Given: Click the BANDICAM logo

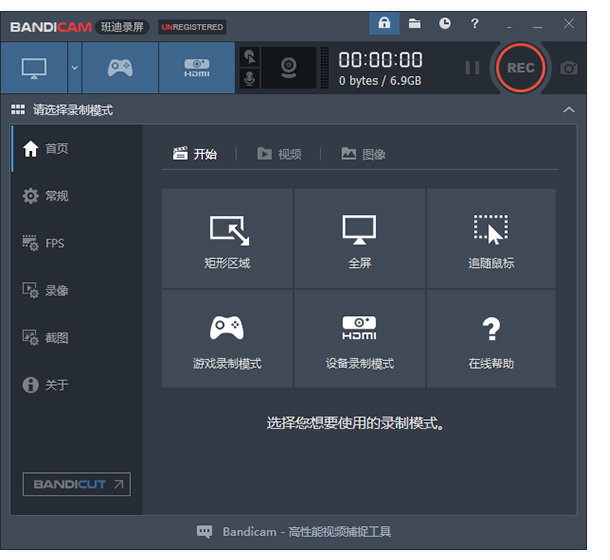Looking at the screenshot, I should 51,27.
